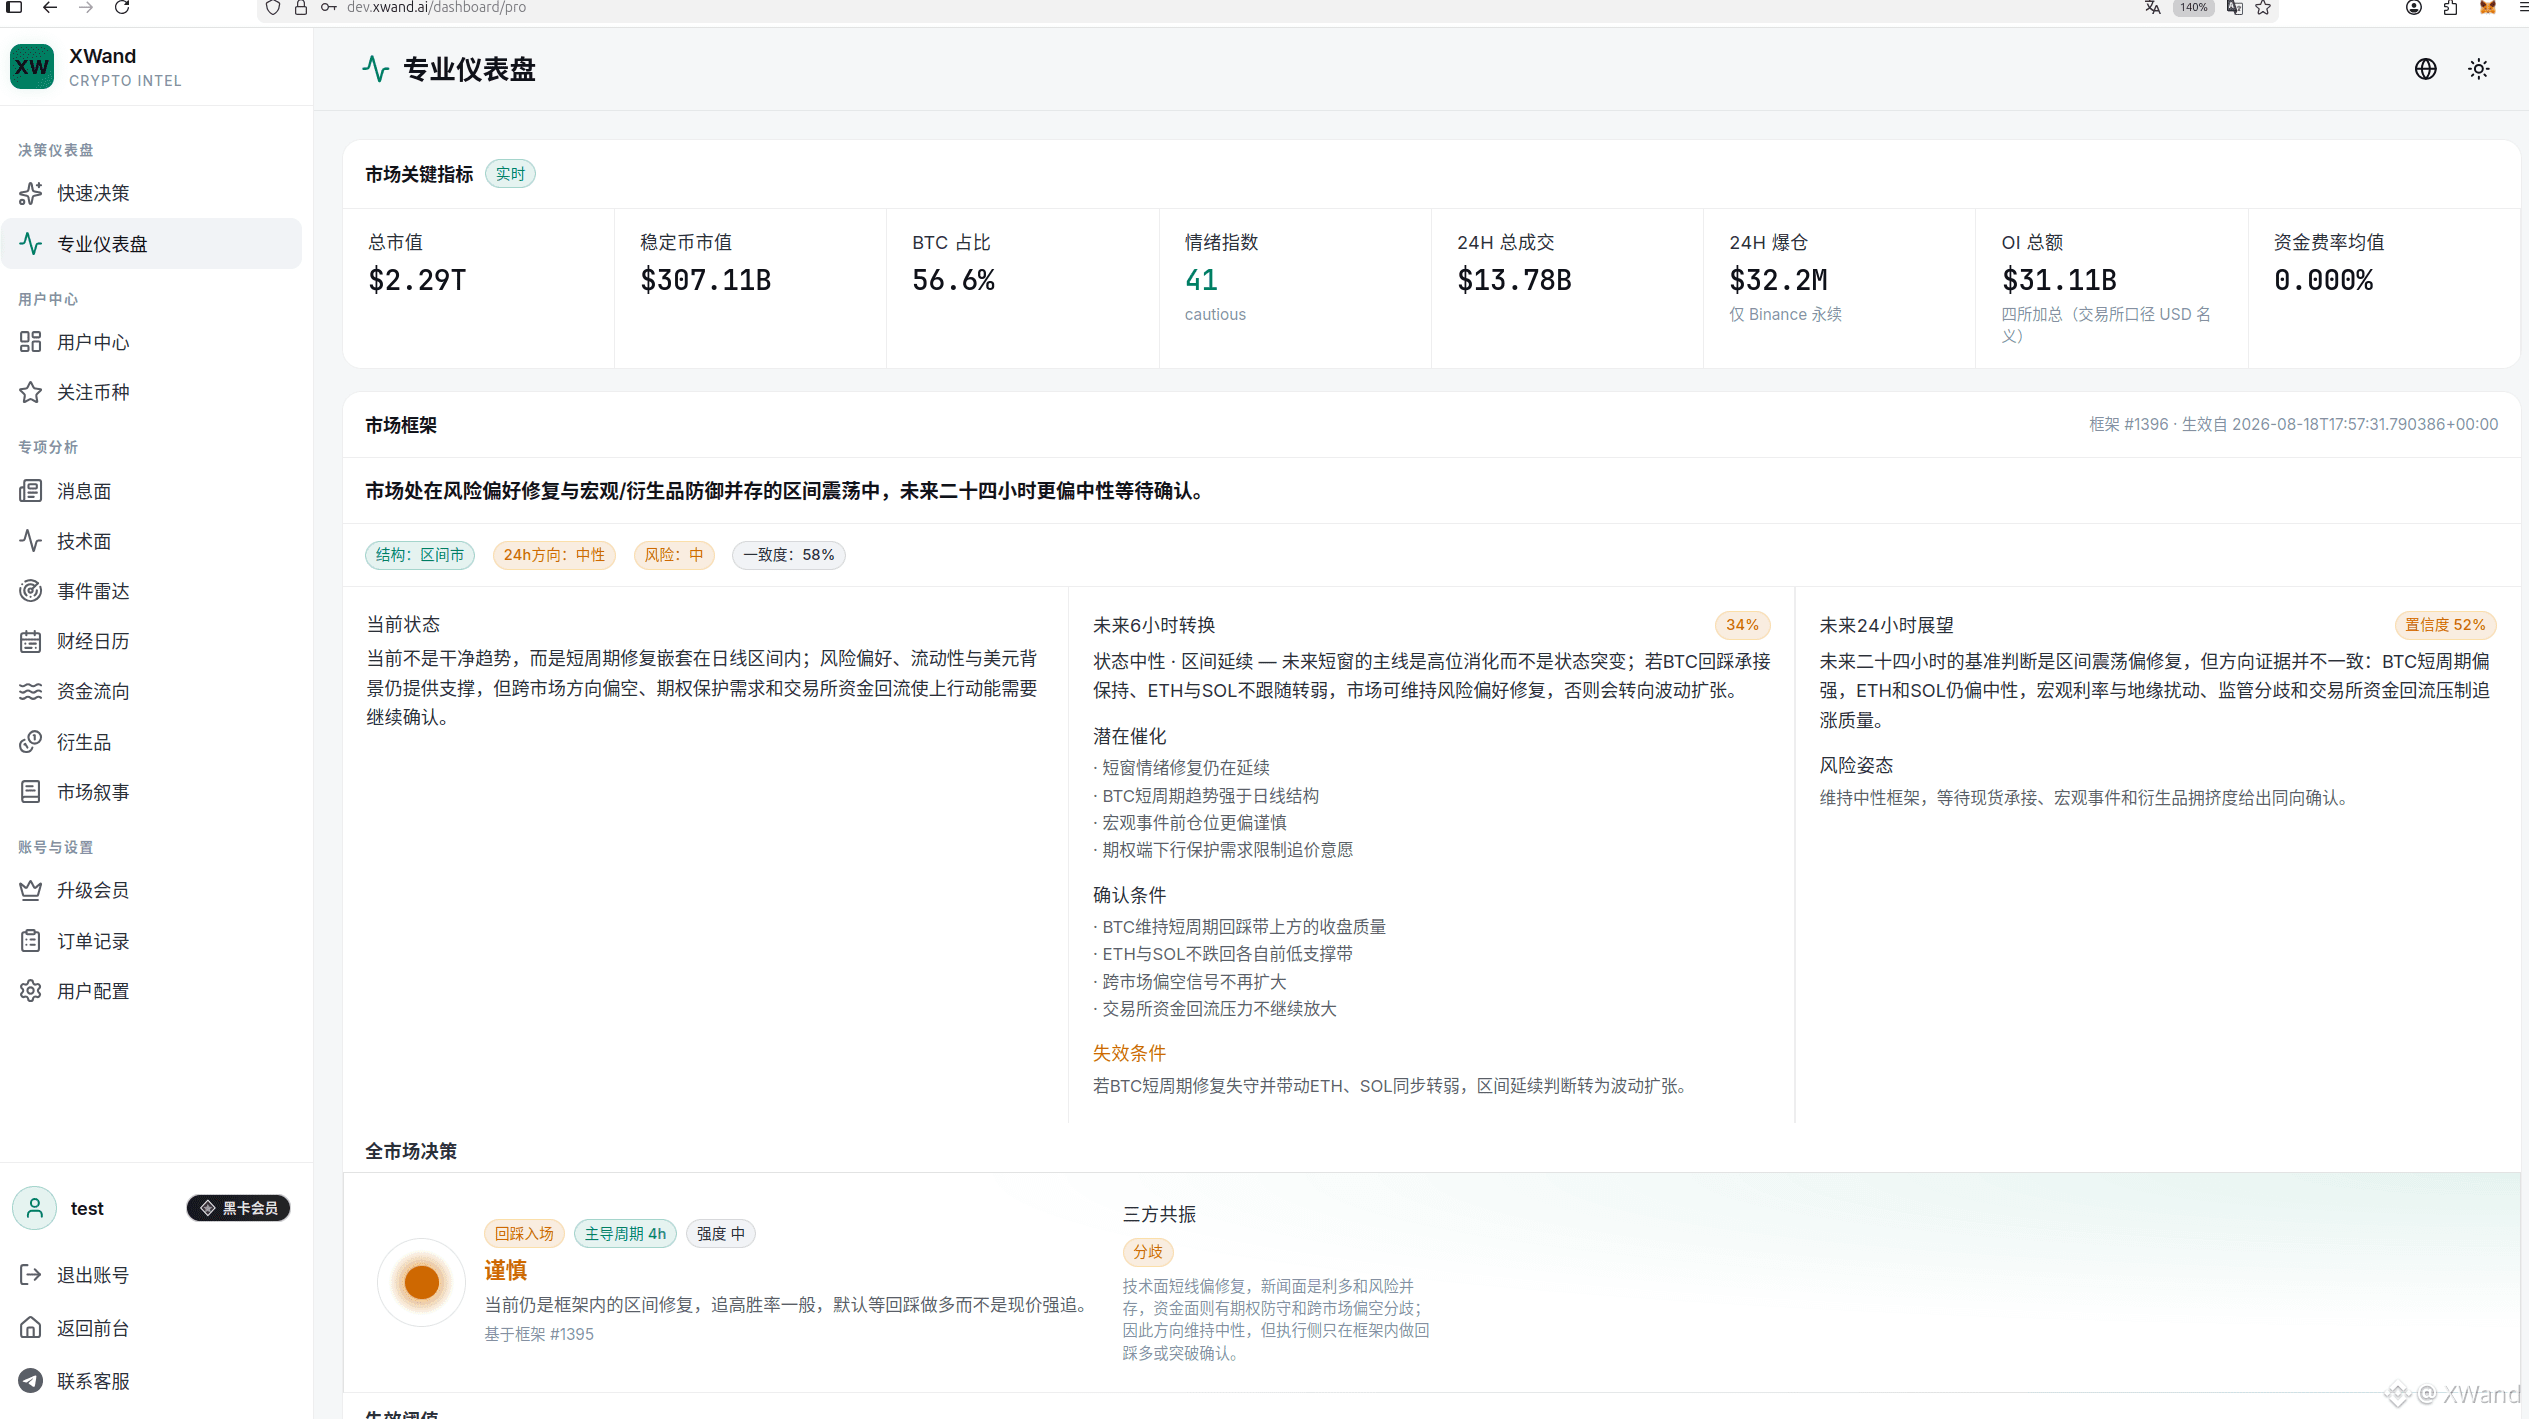Select 专业仪表盘 in the sidebar
This screenshot has height=1419, width=2529.
tap(152, 244)
